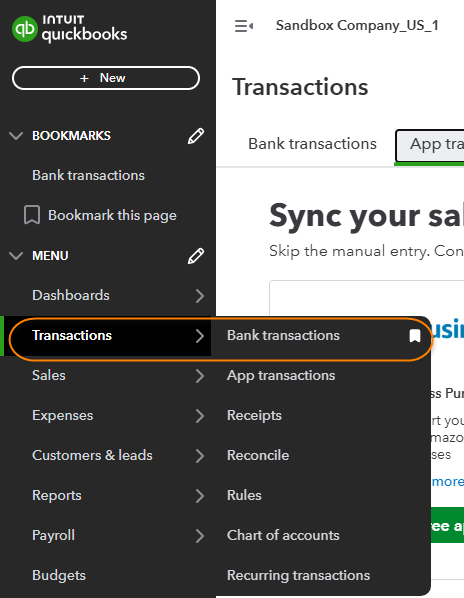This screenshot has width=464, height=598.
Task: Click the + New button
Action: (106, 78)
